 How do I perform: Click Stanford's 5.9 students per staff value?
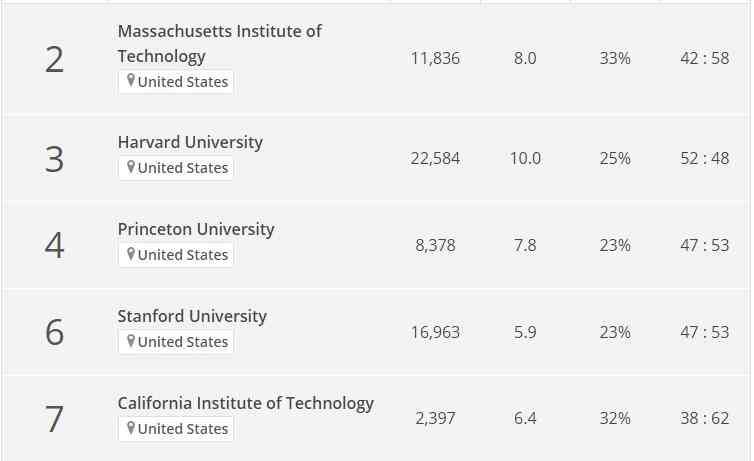525,332
